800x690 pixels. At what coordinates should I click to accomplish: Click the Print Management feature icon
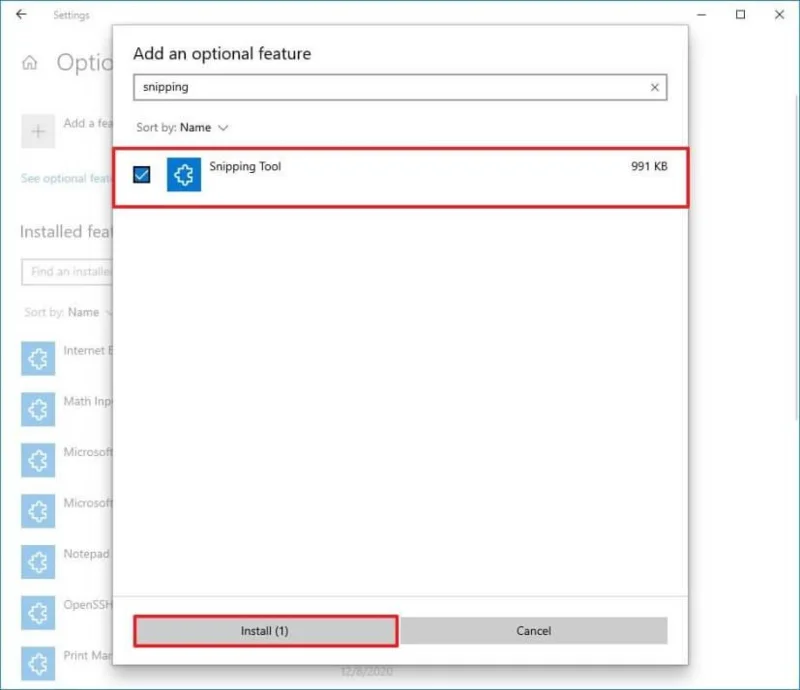click(38, 663)
